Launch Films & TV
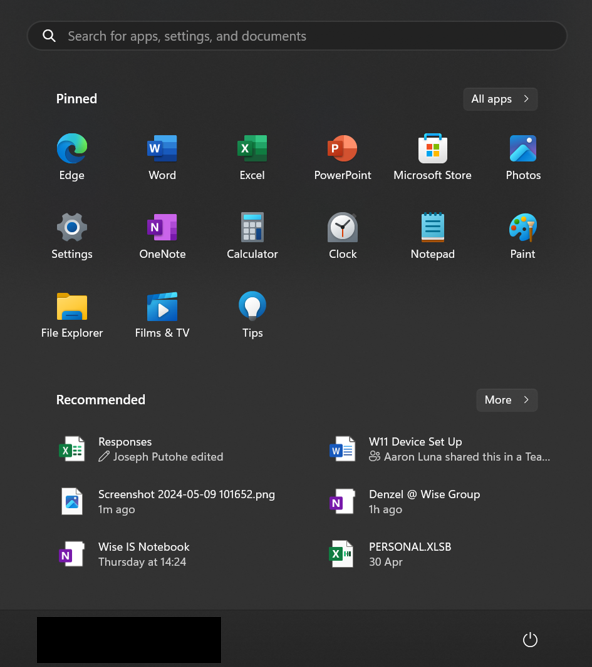 pos(162,314)
